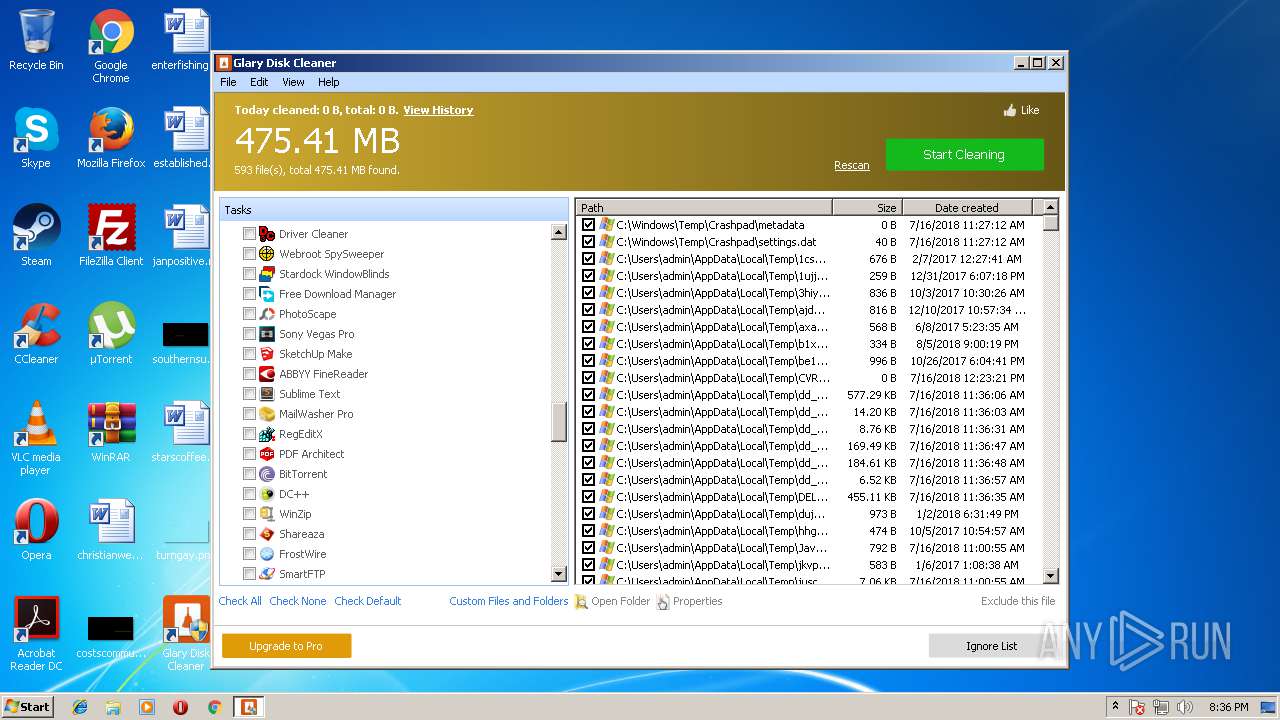Image resolution: width=1280 pixels, height=720 pixels.
Task: Click the FrostWire task icon
Action: (267, 554)
